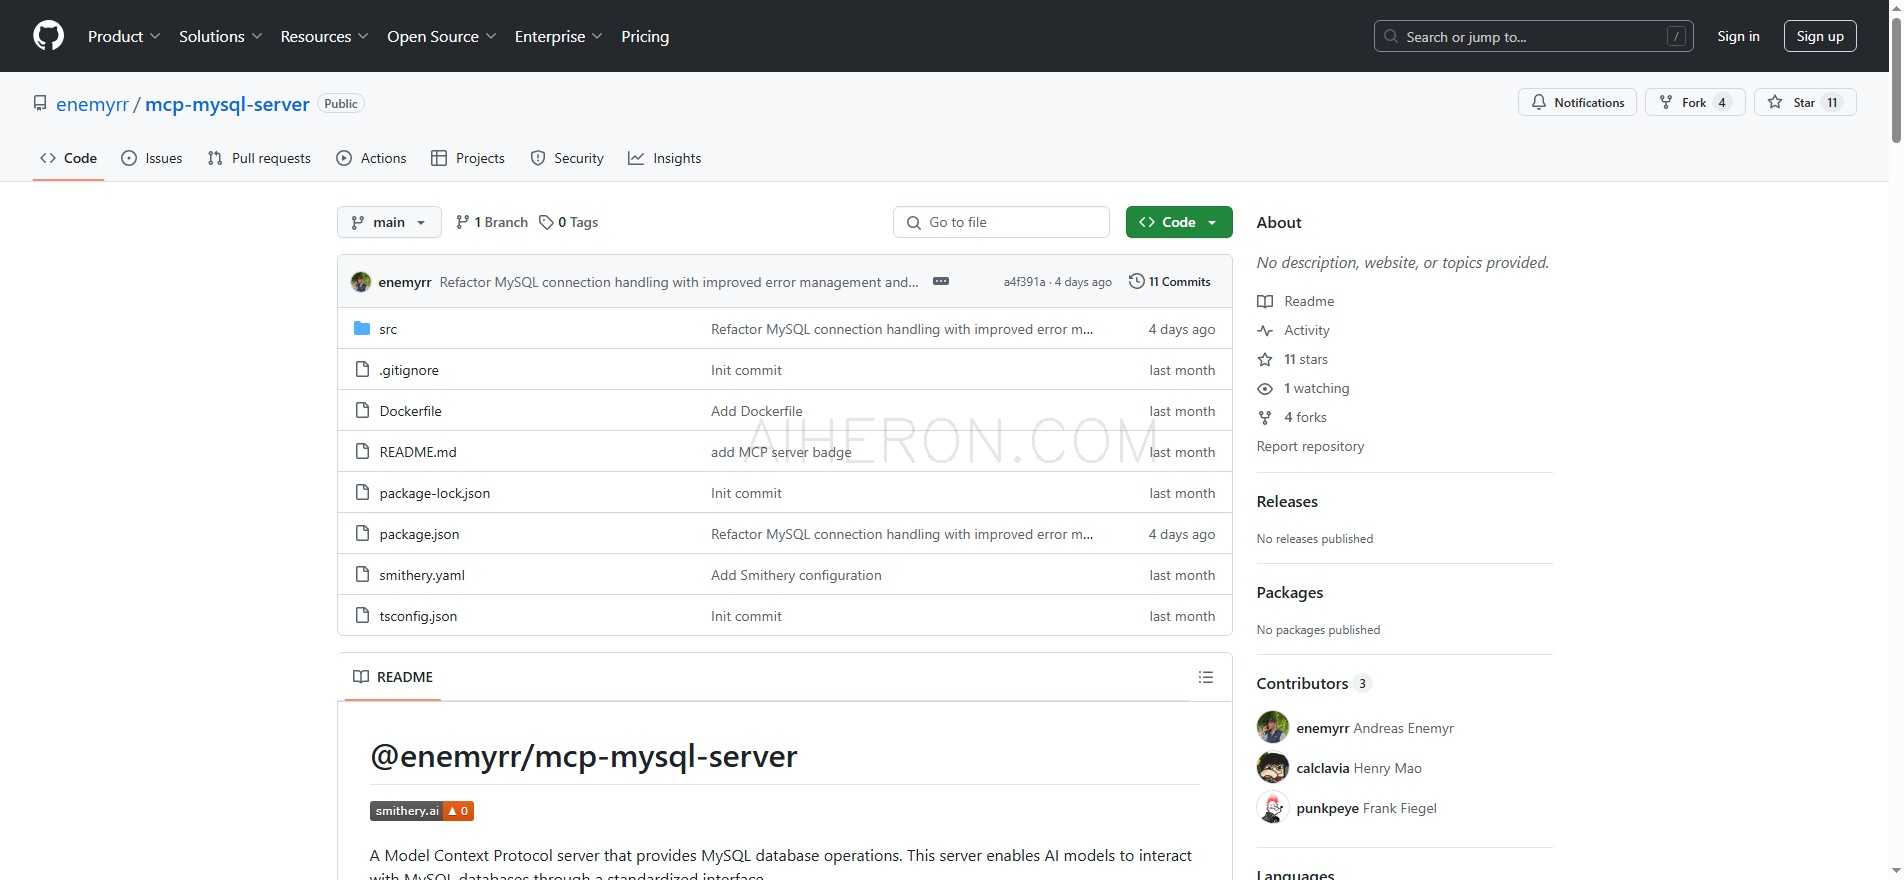This screenshot has width=1904, height=880.
Task: Open the README outline list icon
Action: pyautogui.click(x=1206, y=677)
